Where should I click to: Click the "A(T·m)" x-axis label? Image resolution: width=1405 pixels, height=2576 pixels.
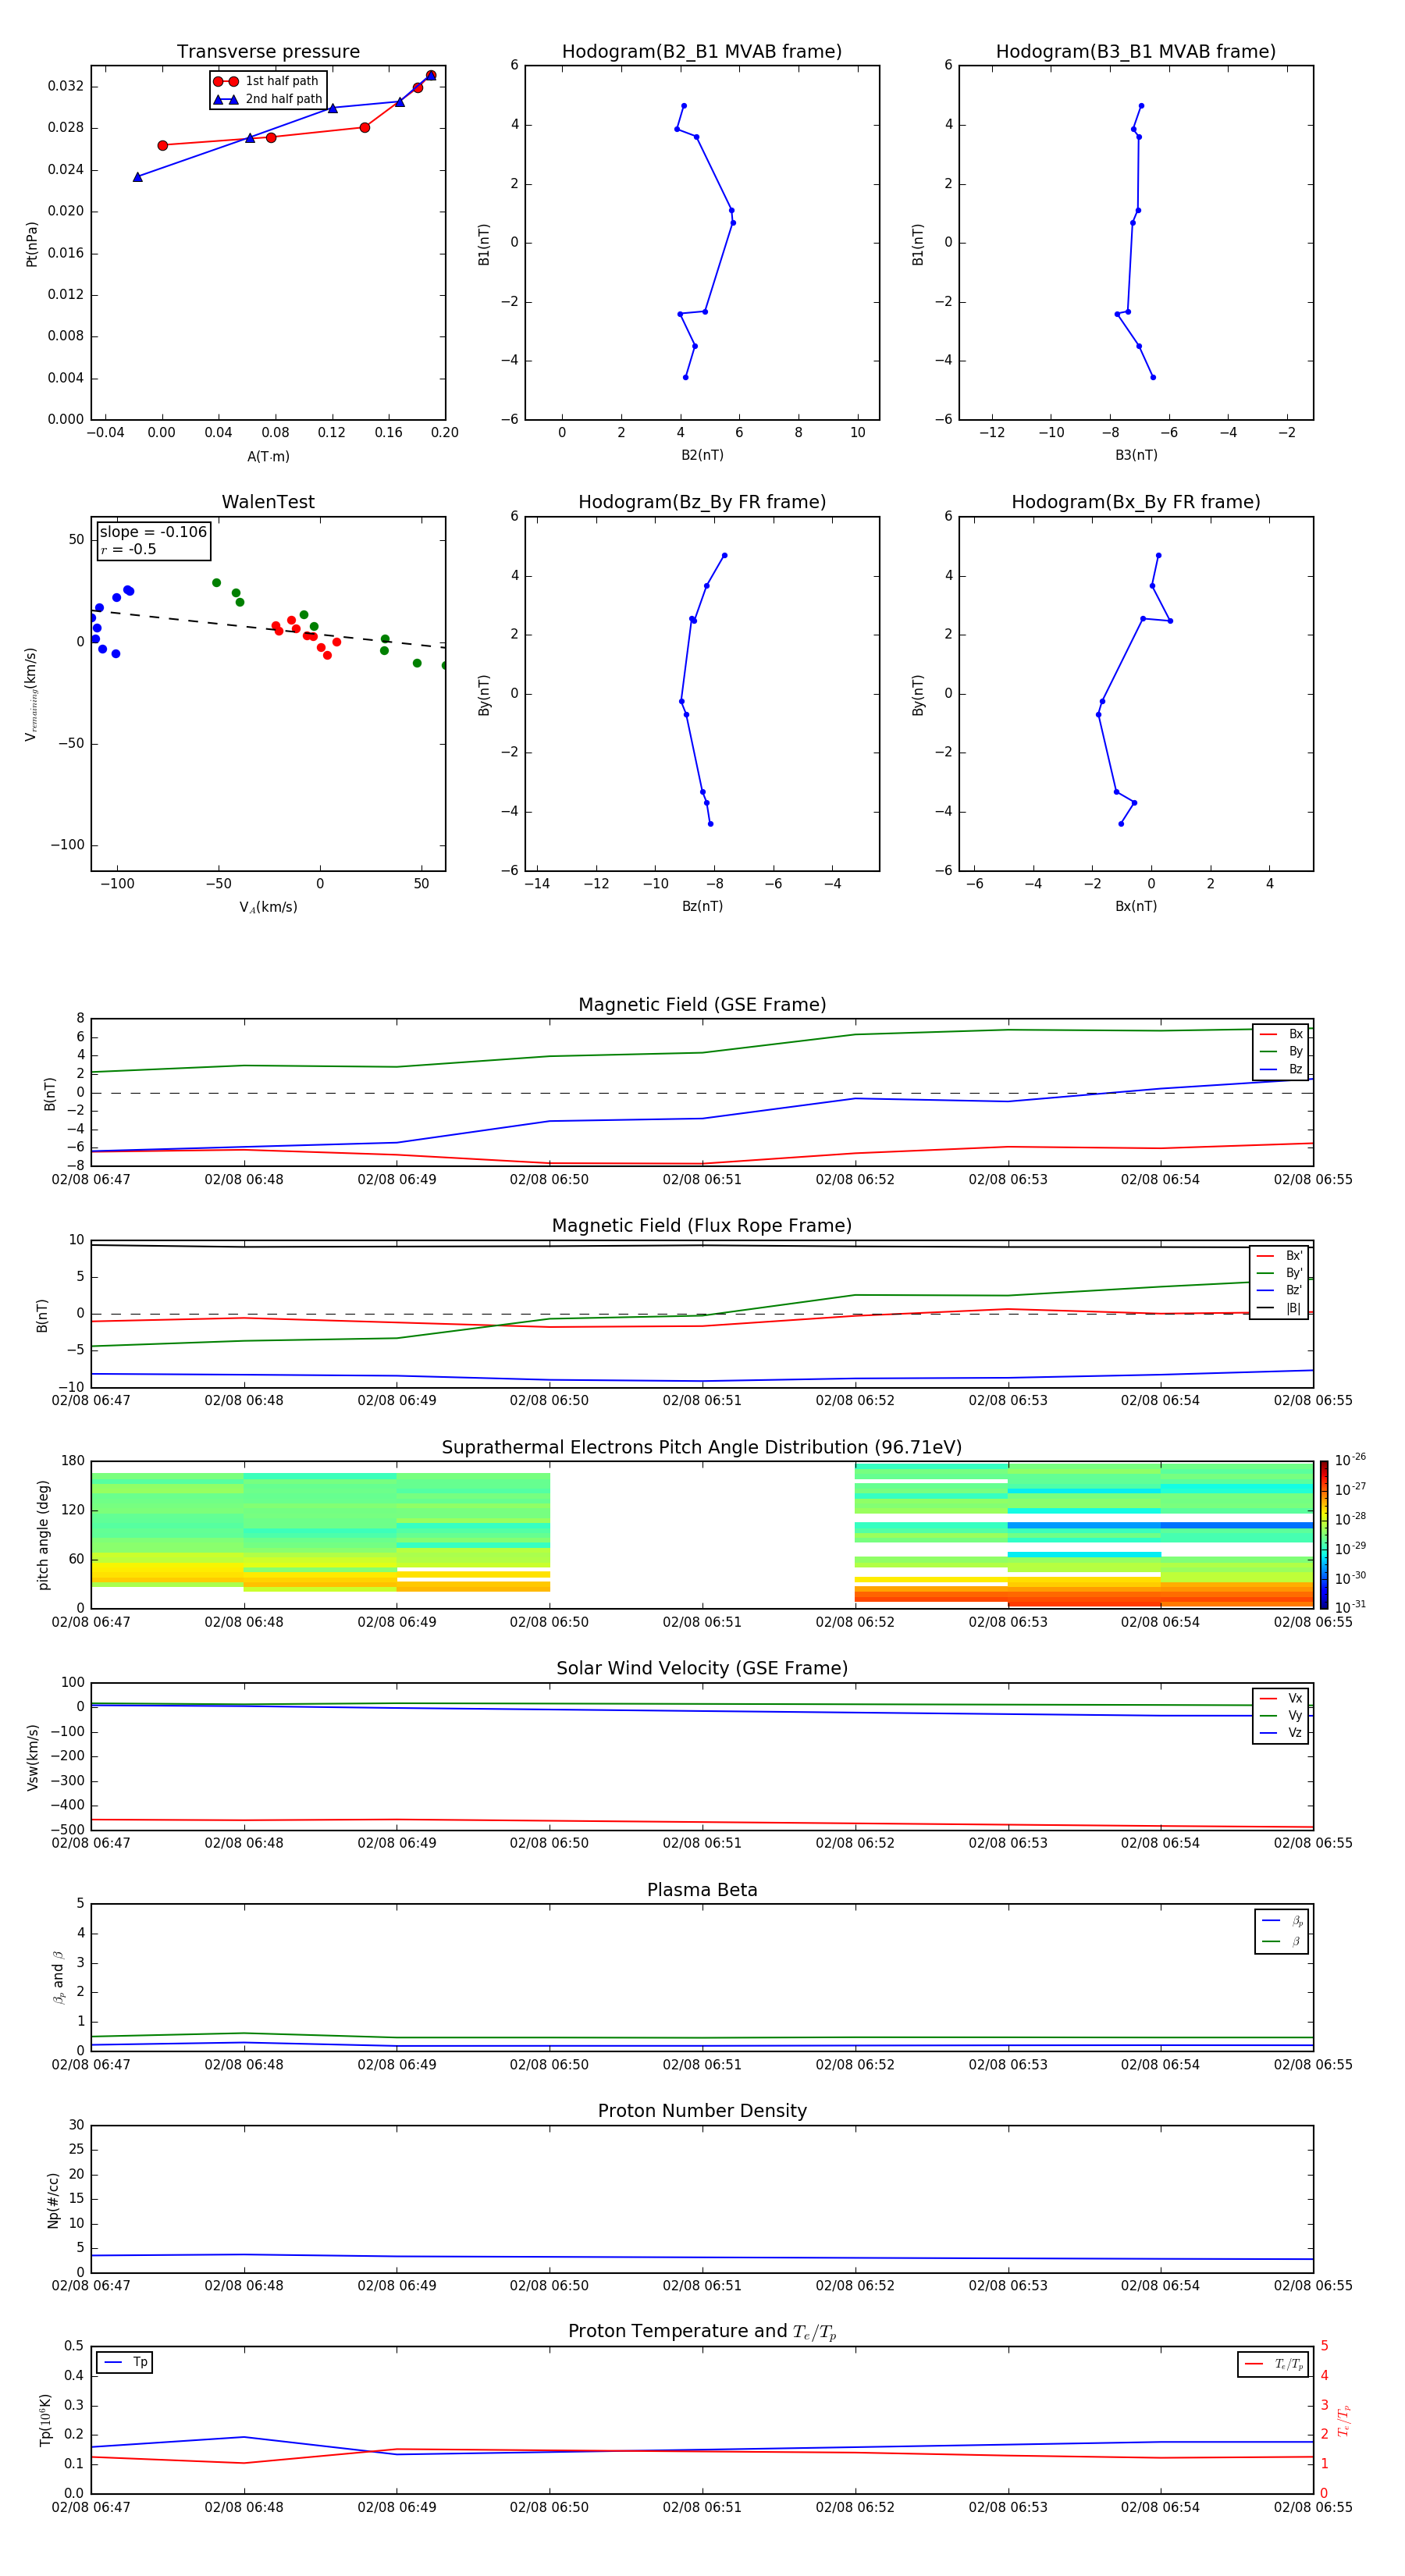pyautogui.click(x=268, y=456)
